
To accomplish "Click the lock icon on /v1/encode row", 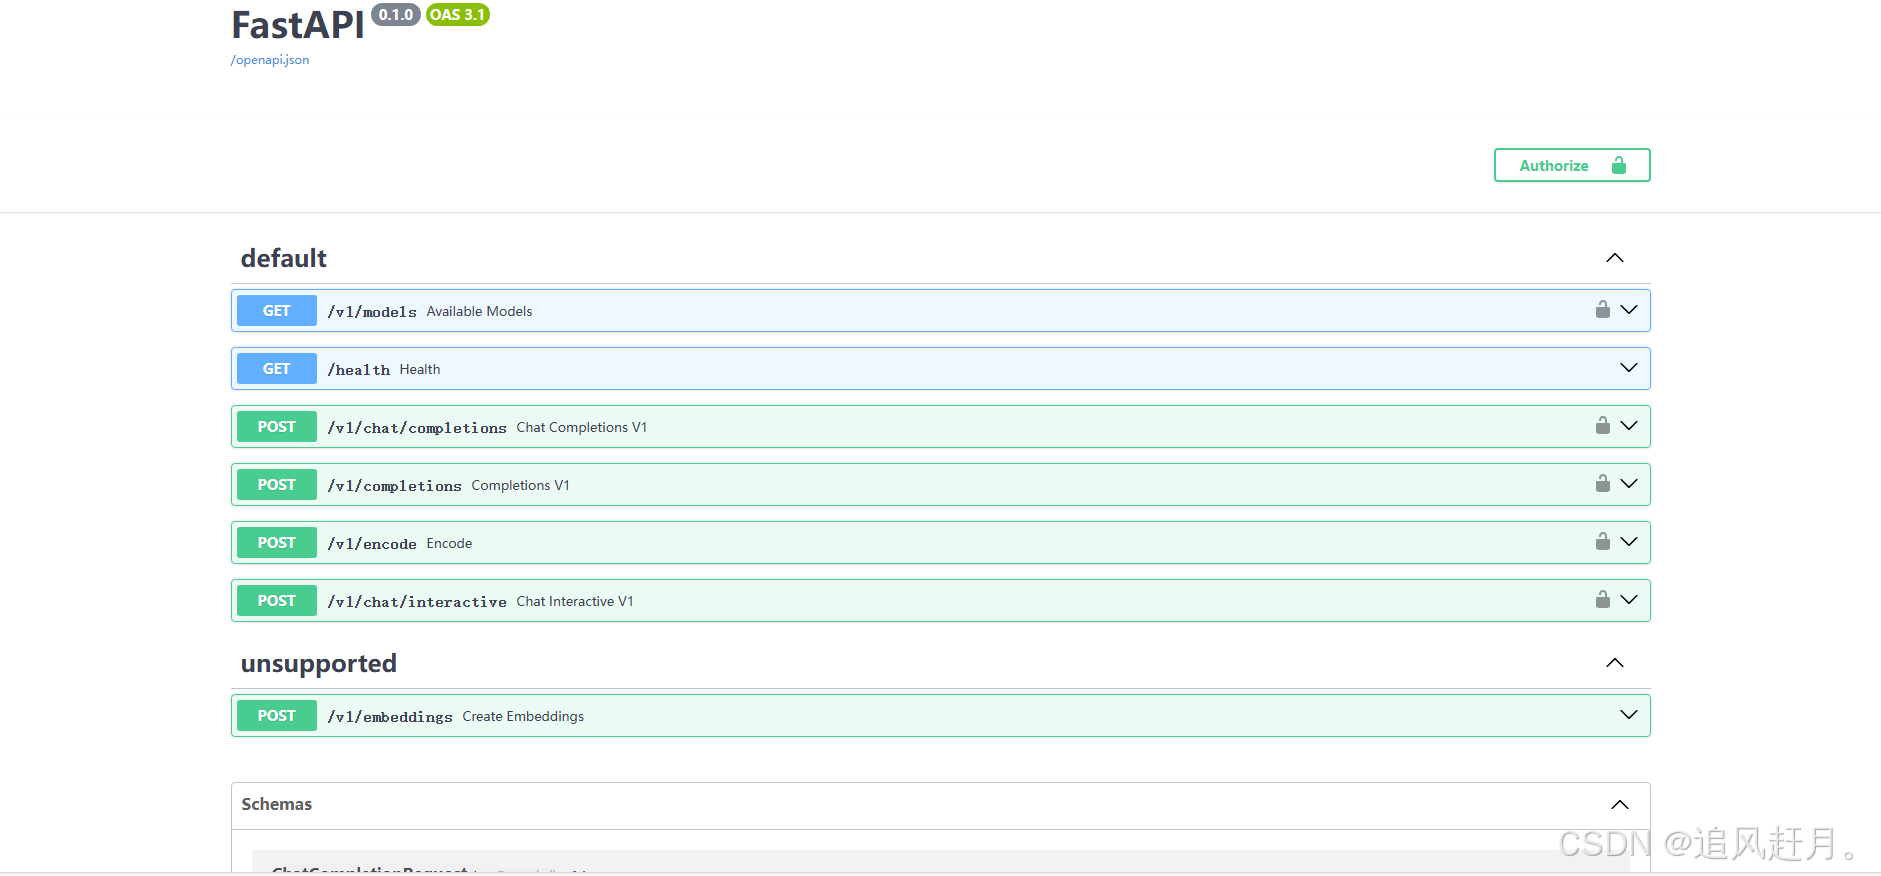I will 1602,542.
